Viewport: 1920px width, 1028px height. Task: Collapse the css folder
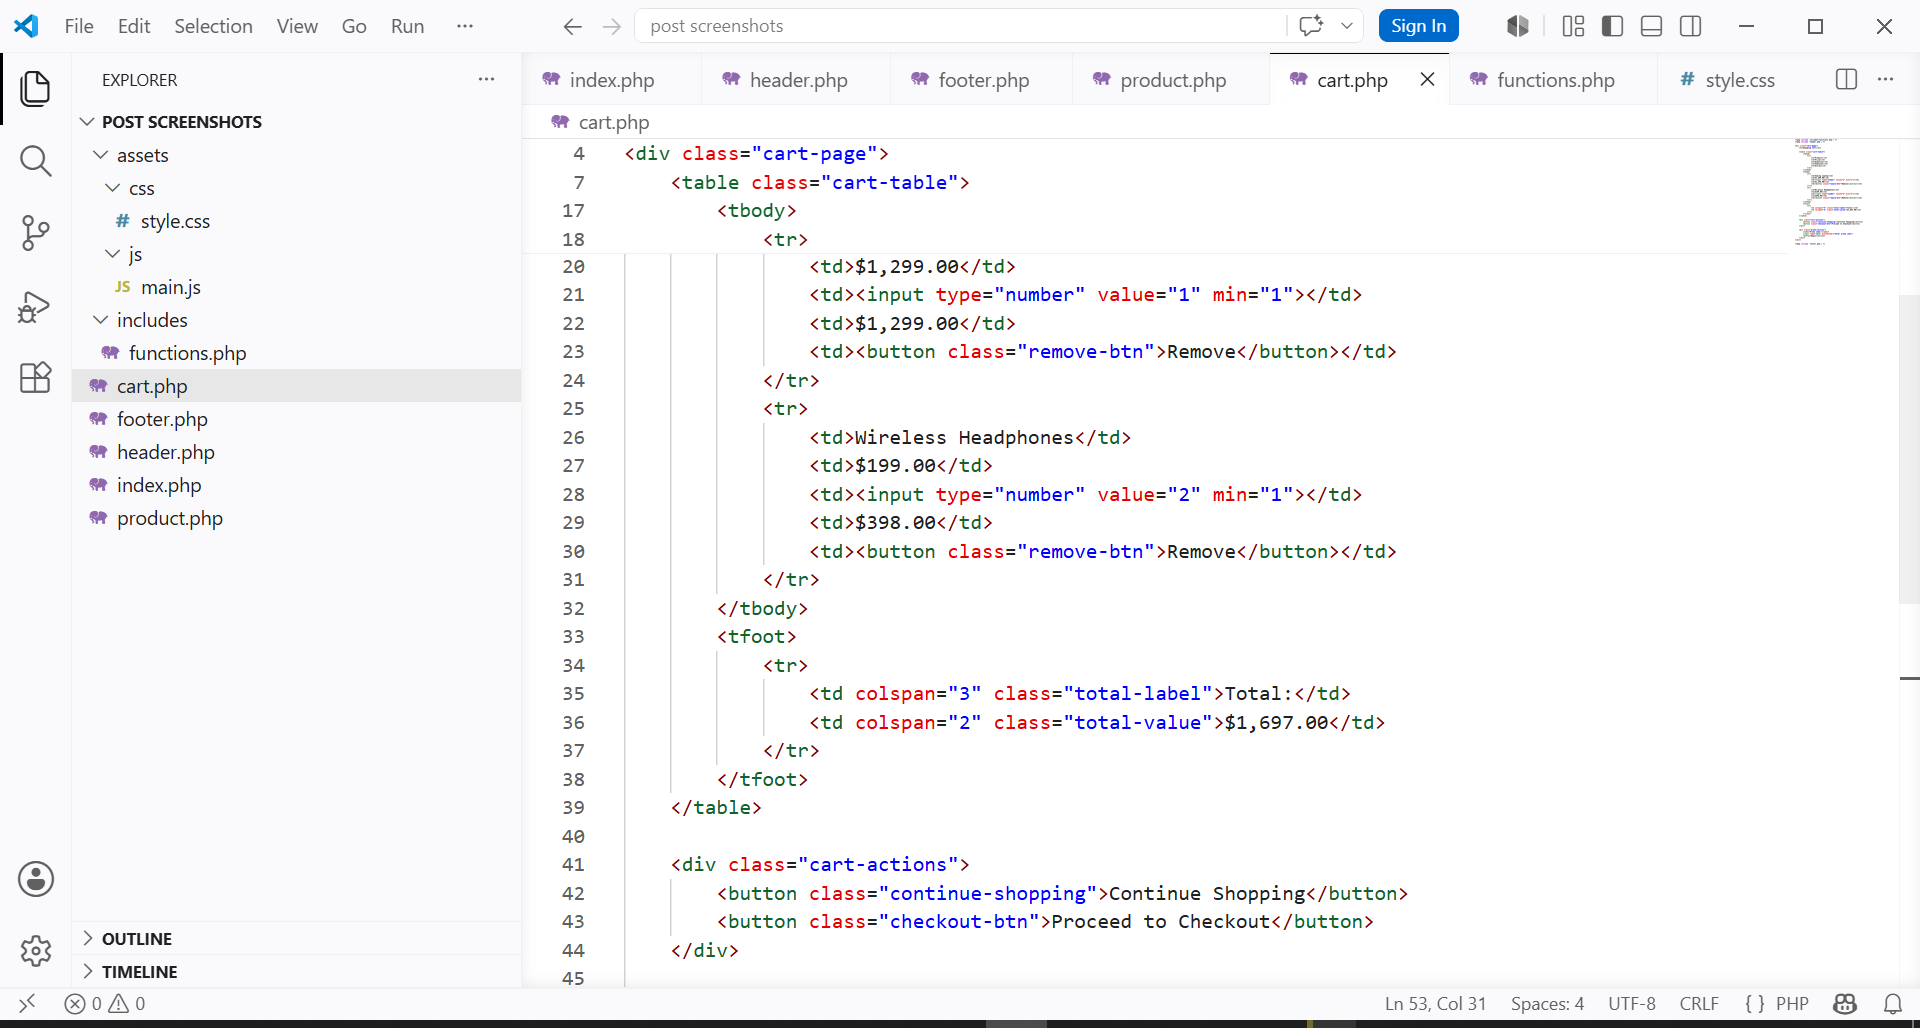(x=112, y=188)
